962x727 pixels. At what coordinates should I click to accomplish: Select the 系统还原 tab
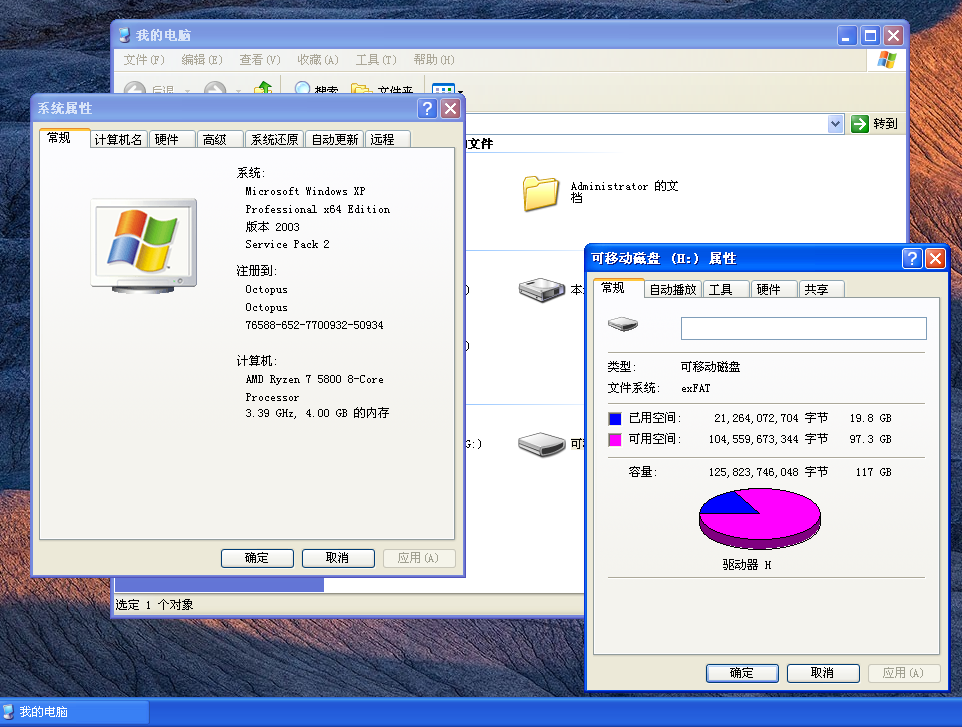pyautogui.click(x=274, y=140)
